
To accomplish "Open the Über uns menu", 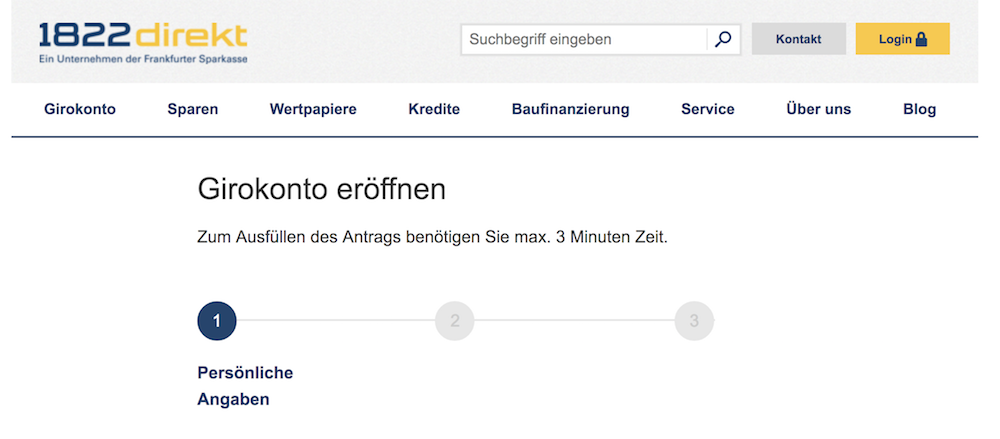I will 819,109.
